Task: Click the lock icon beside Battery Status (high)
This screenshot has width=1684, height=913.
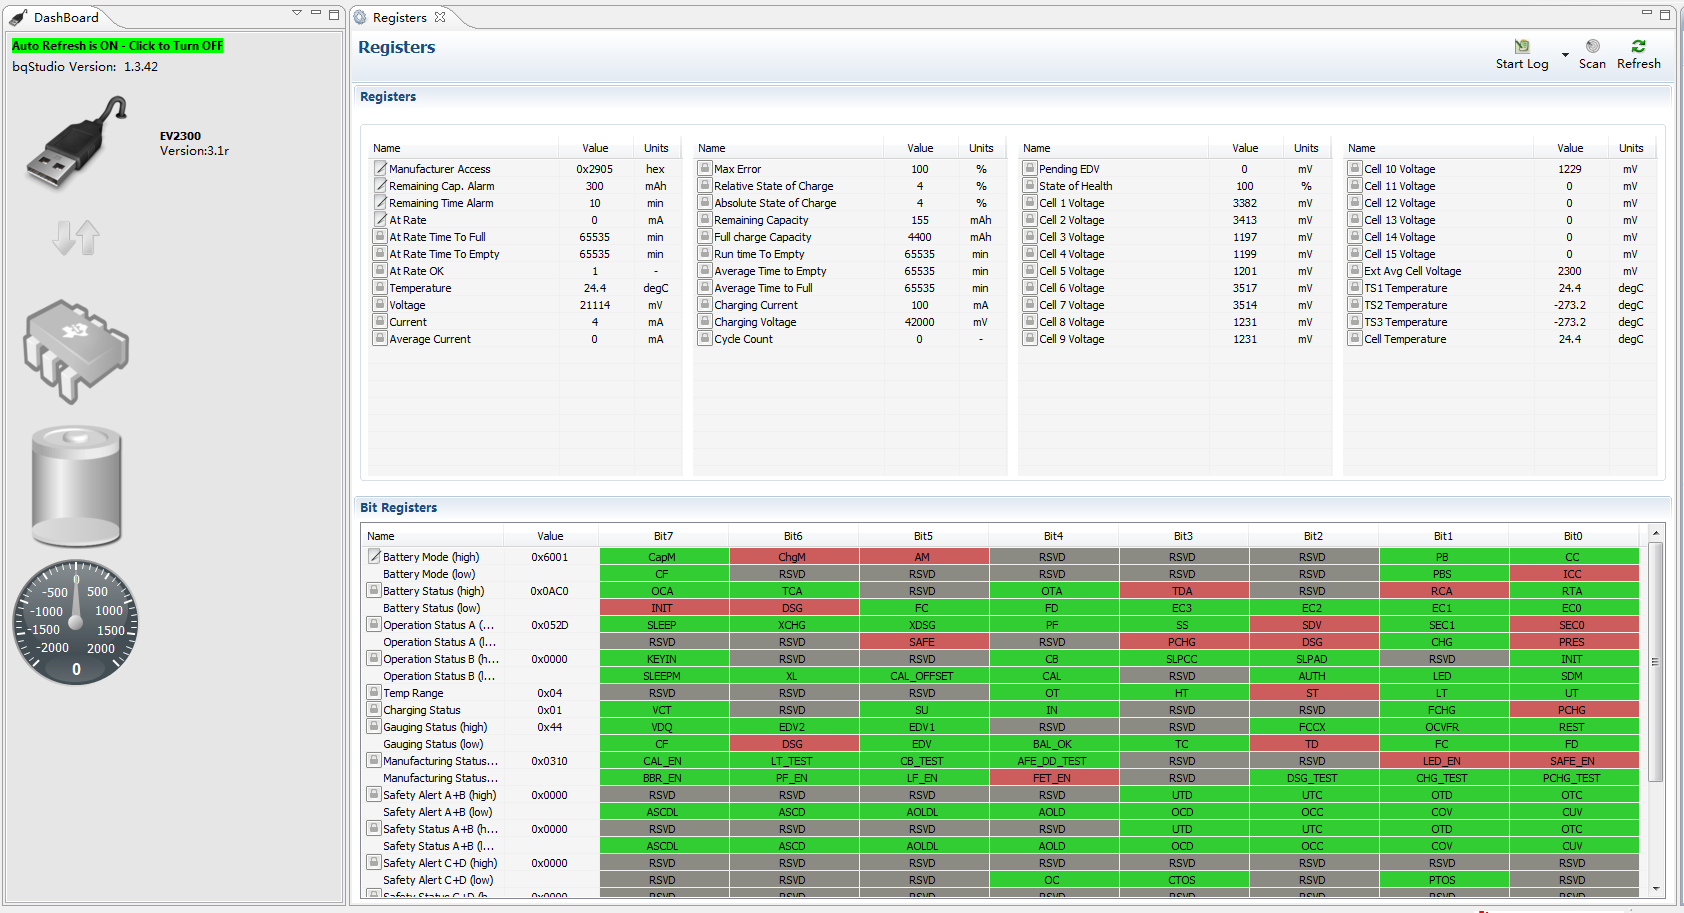Action: 374,591
